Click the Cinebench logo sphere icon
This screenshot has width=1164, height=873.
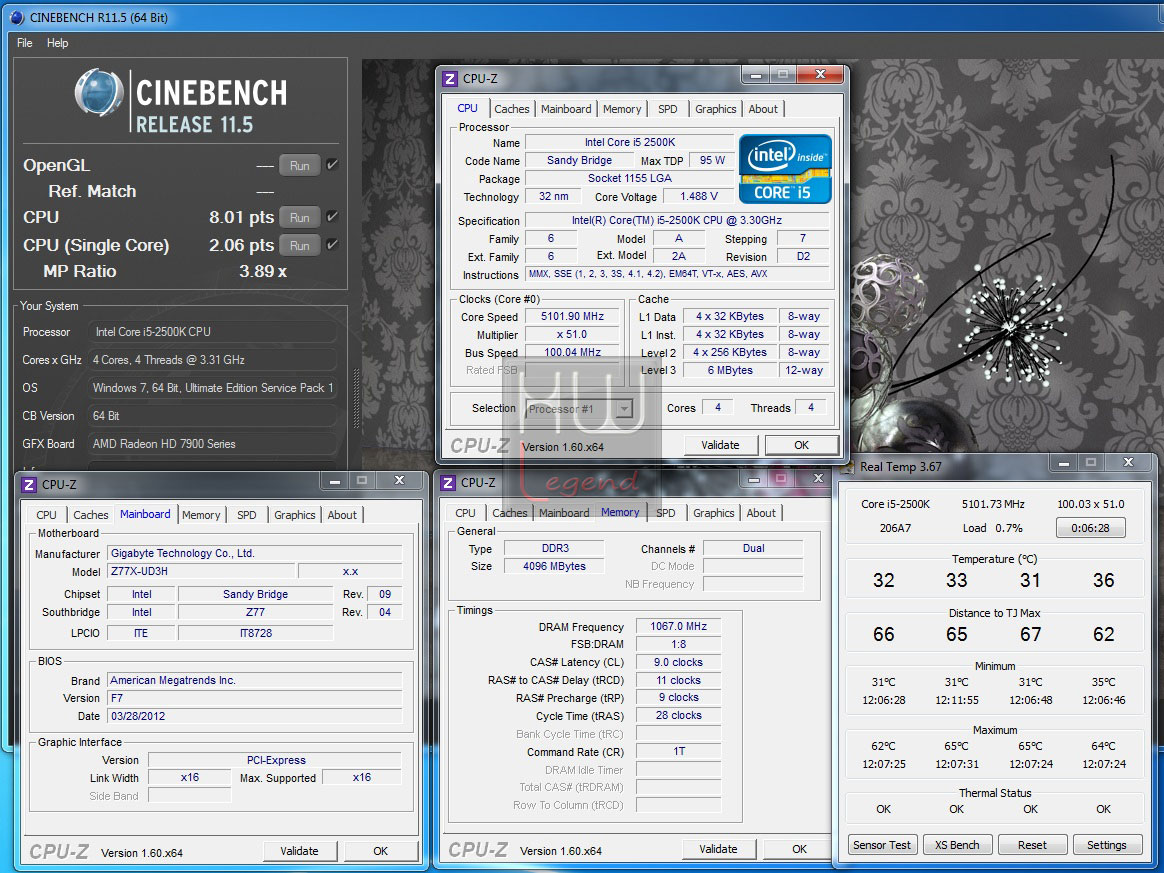coord(99,93)
